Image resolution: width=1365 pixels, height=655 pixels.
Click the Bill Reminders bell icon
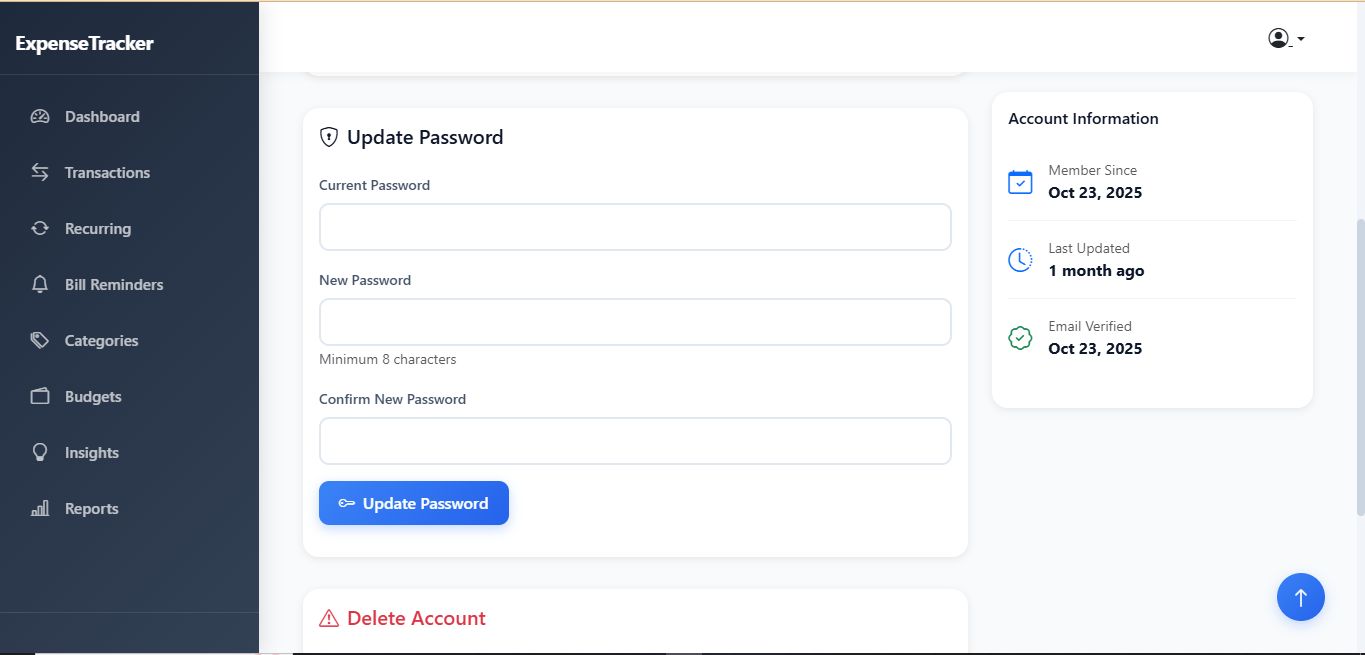pos(40,284)
